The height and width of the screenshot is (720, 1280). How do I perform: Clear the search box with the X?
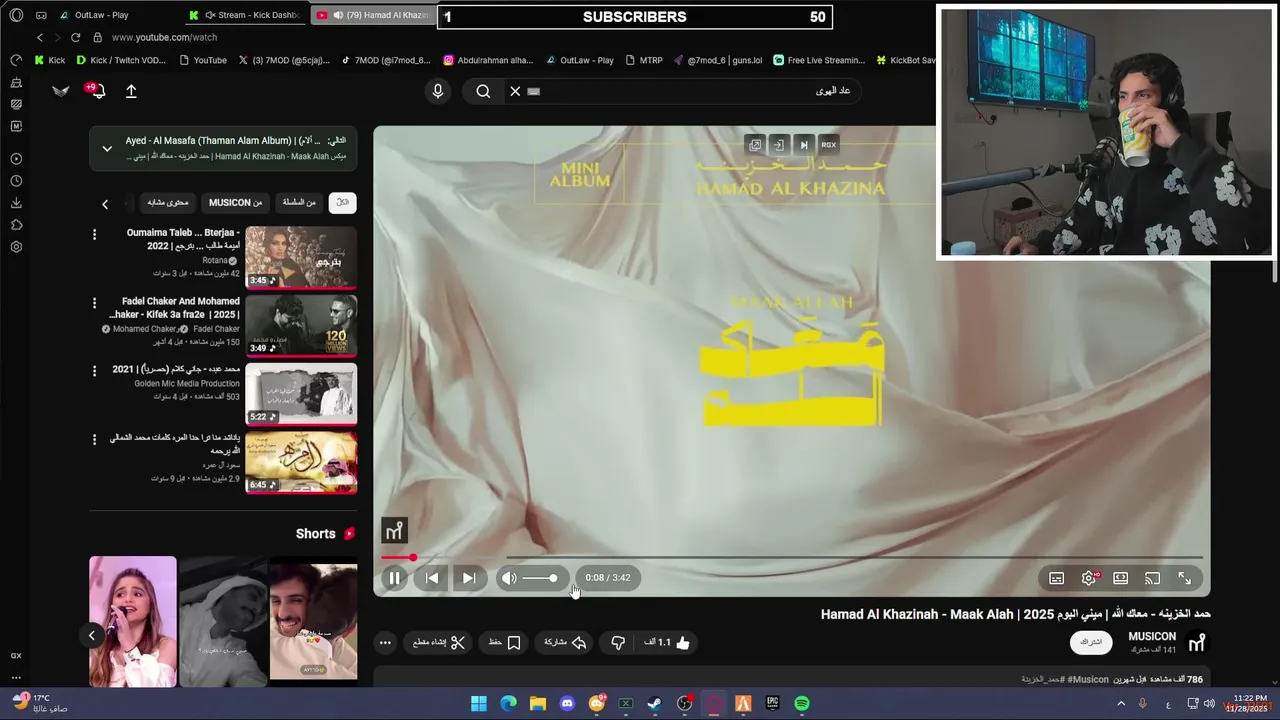coord(515,91)
